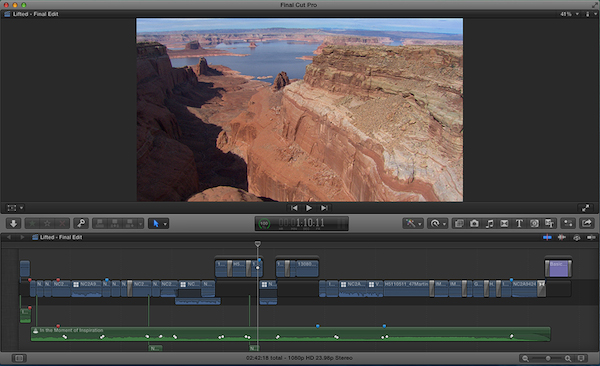Click the playhead marker on the ruler
This screenshot has height=366, width=600.
point(258,243)
